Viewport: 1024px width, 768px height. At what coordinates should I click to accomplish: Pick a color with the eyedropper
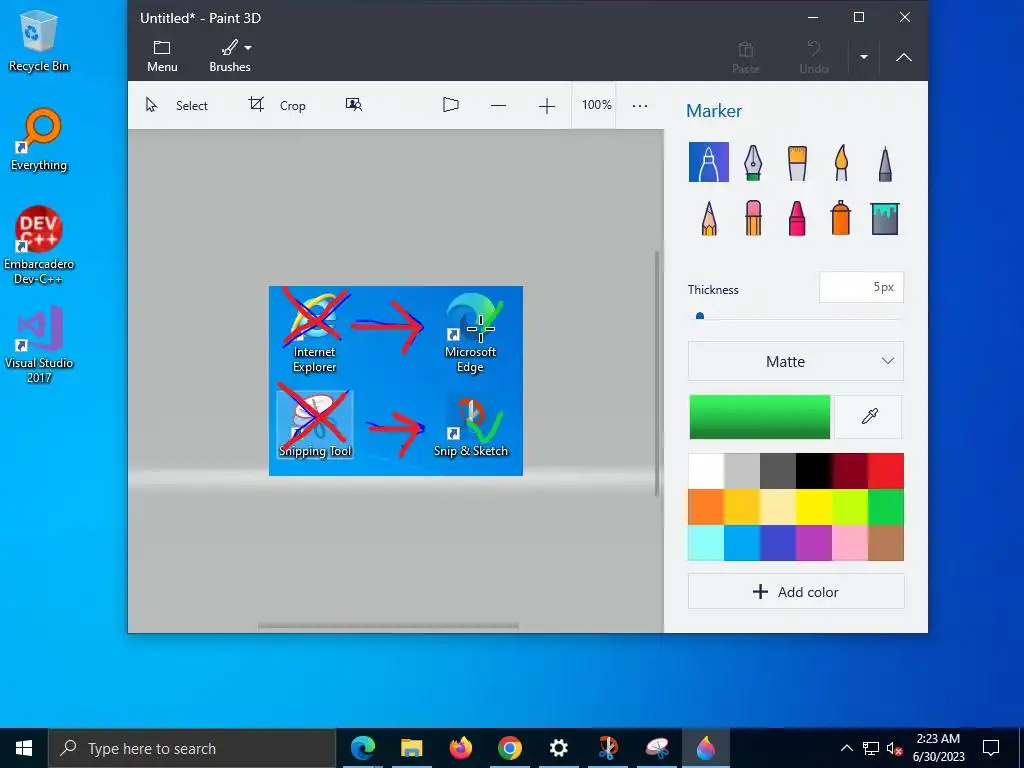click(x=869, y=417)
